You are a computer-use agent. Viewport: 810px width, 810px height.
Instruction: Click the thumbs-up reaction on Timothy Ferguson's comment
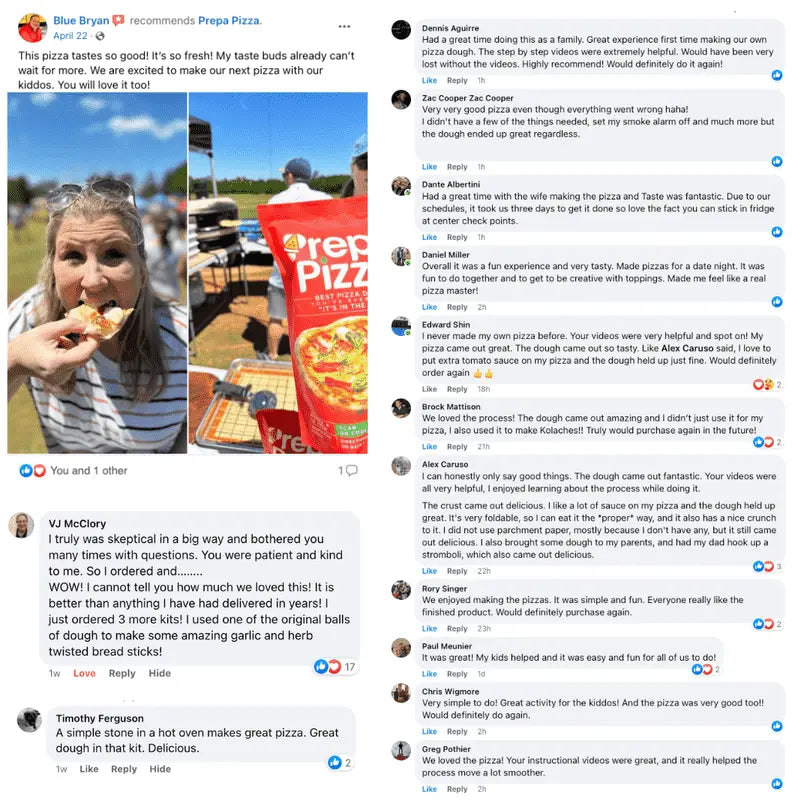tap(335, 762)
